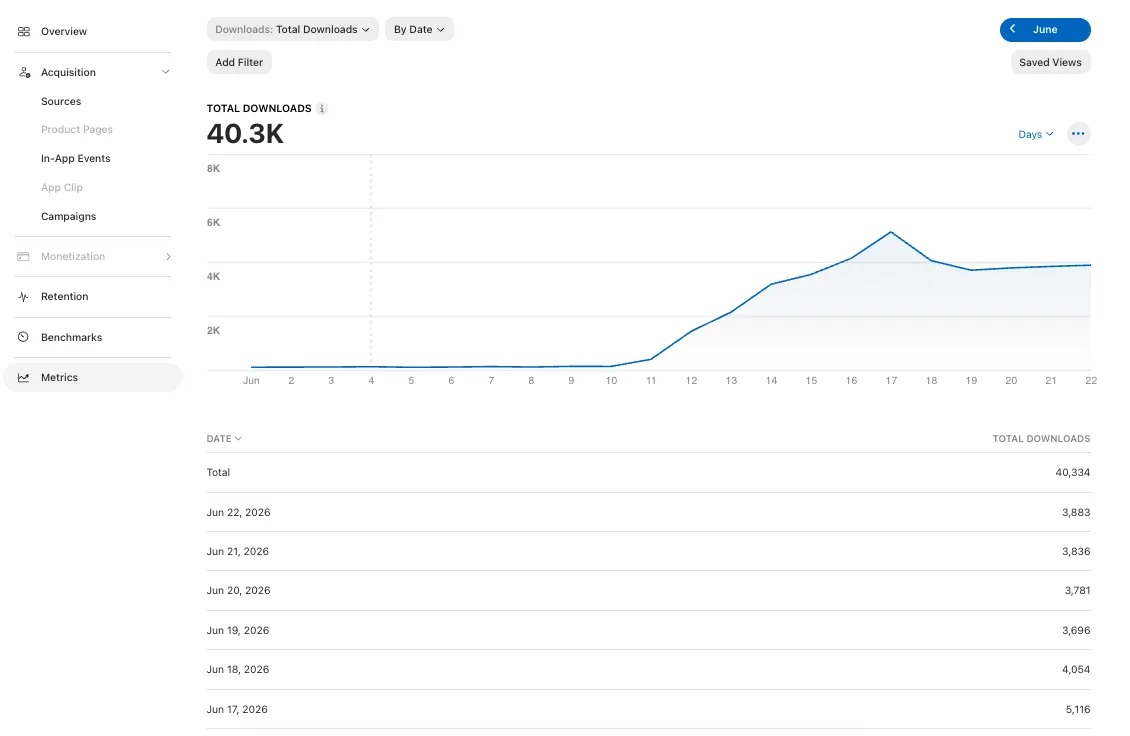Click the 5,116 downloads value
The width and height of the screenshot is (1130, 736).
(1077, 709)
